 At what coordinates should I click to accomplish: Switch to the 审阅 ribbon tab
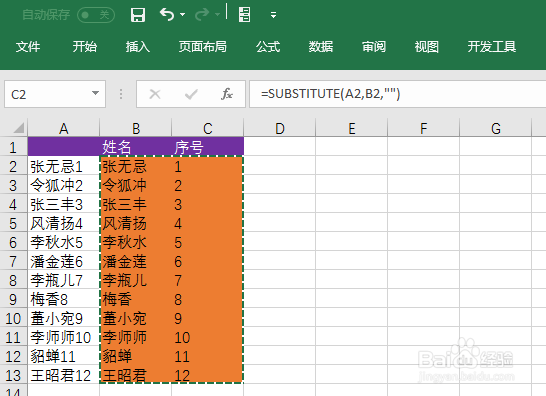tap(374, 46)
